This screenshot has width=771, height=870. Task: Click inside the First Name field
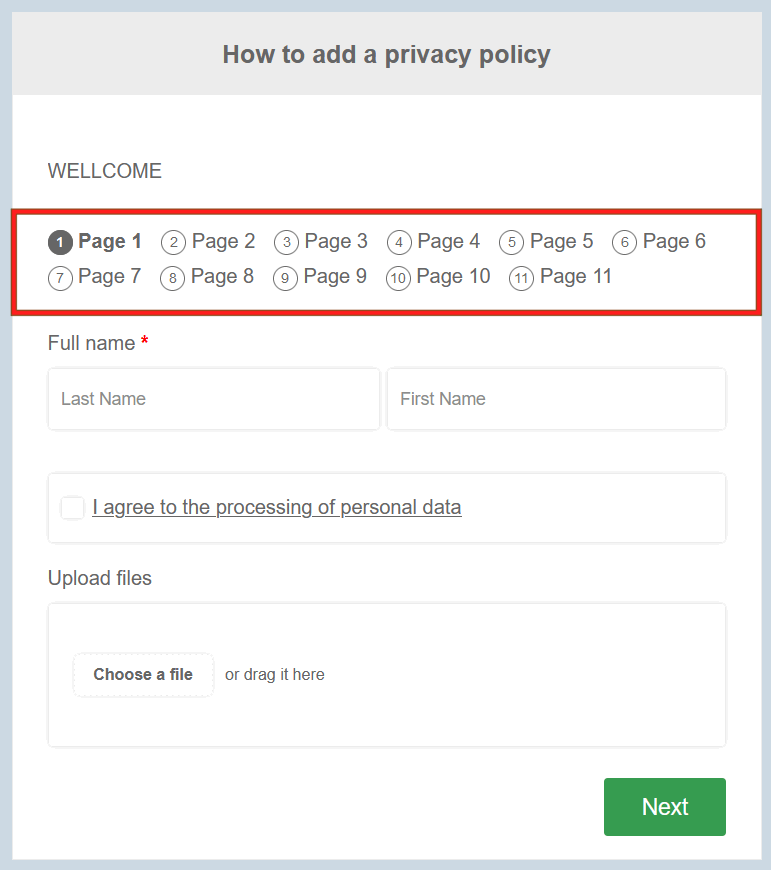(556, 399)
